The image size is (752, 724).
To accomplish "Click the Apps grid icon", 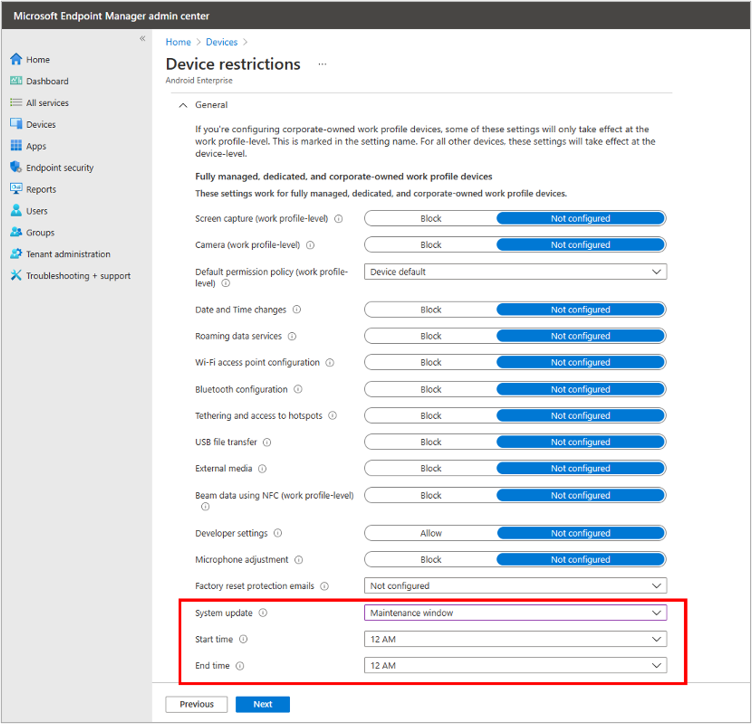I will click(16, 145).
